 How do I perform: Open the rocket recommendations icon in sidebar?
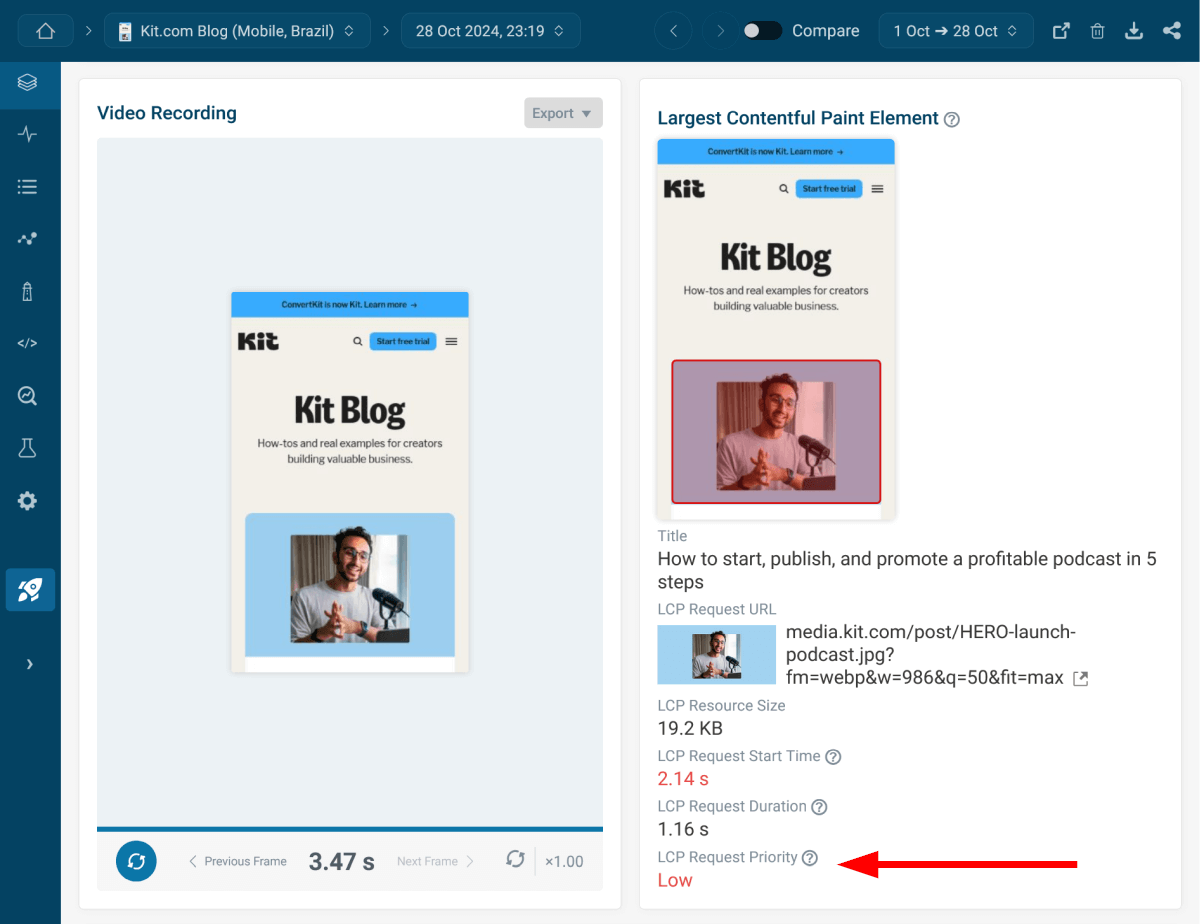coord(30,590)
